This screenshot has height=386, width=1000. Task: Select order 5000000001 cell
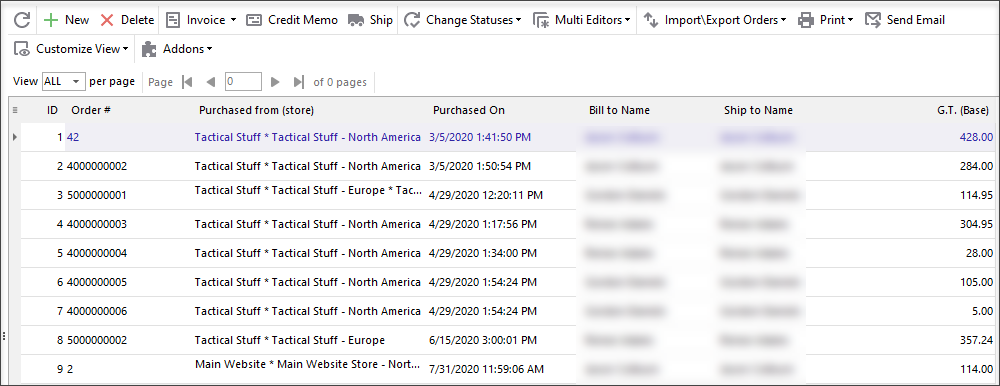click(97, 195)
